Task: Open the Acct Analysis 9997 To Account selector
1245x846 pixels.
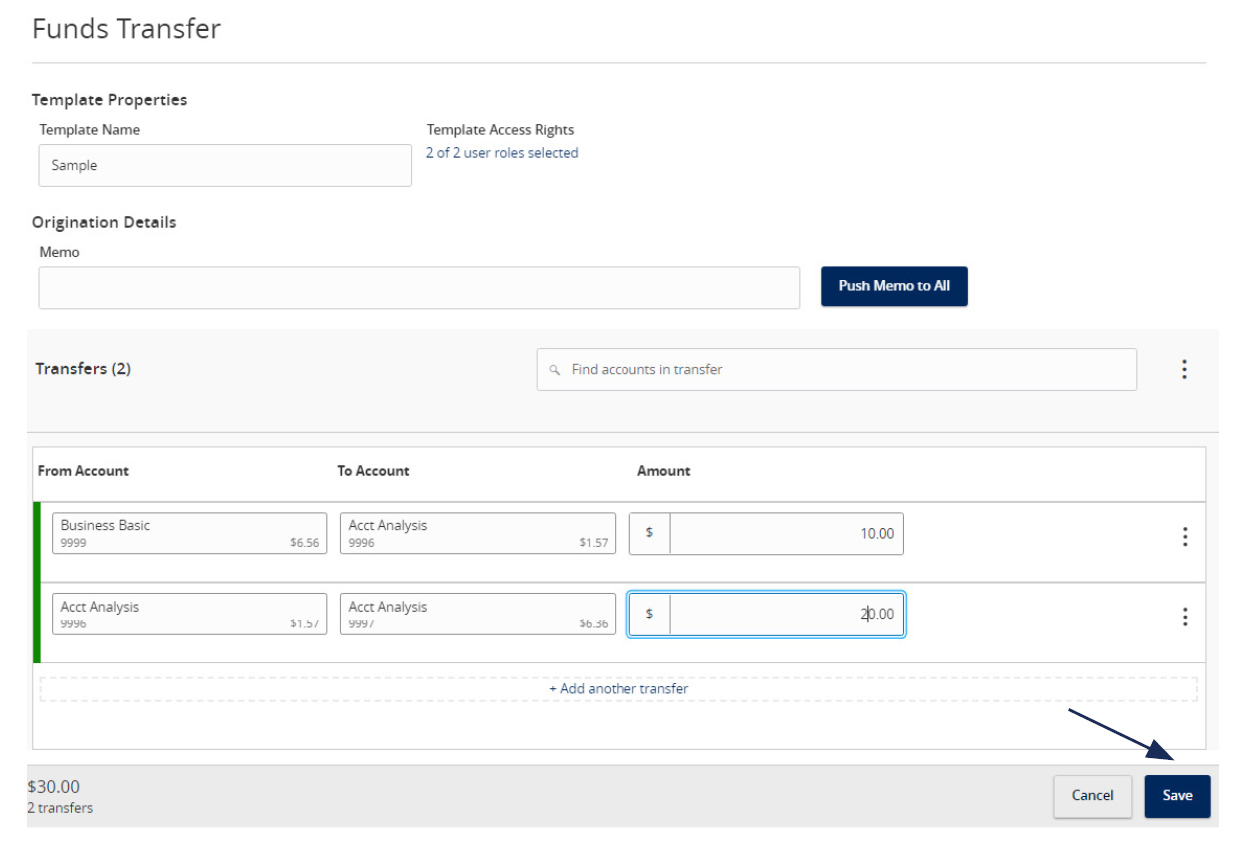Action: pyautogui.click(x=477, y=614)
